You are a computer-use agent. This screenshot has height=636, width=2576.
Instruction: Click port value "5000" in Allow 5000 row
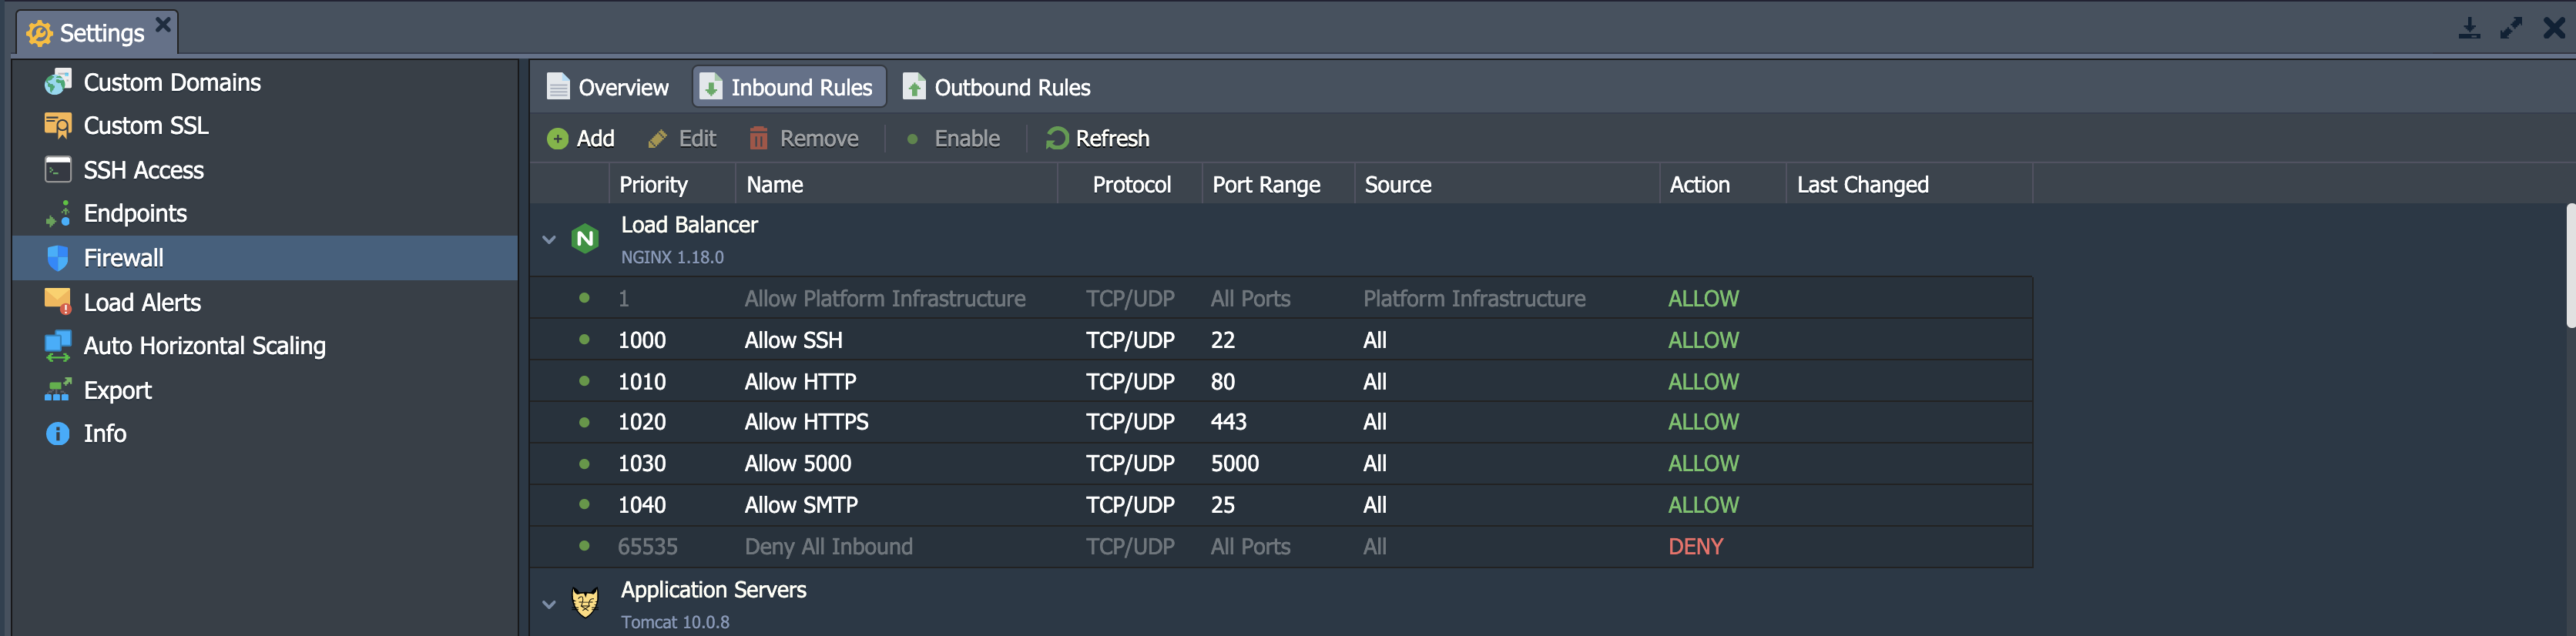point(1234,463)
